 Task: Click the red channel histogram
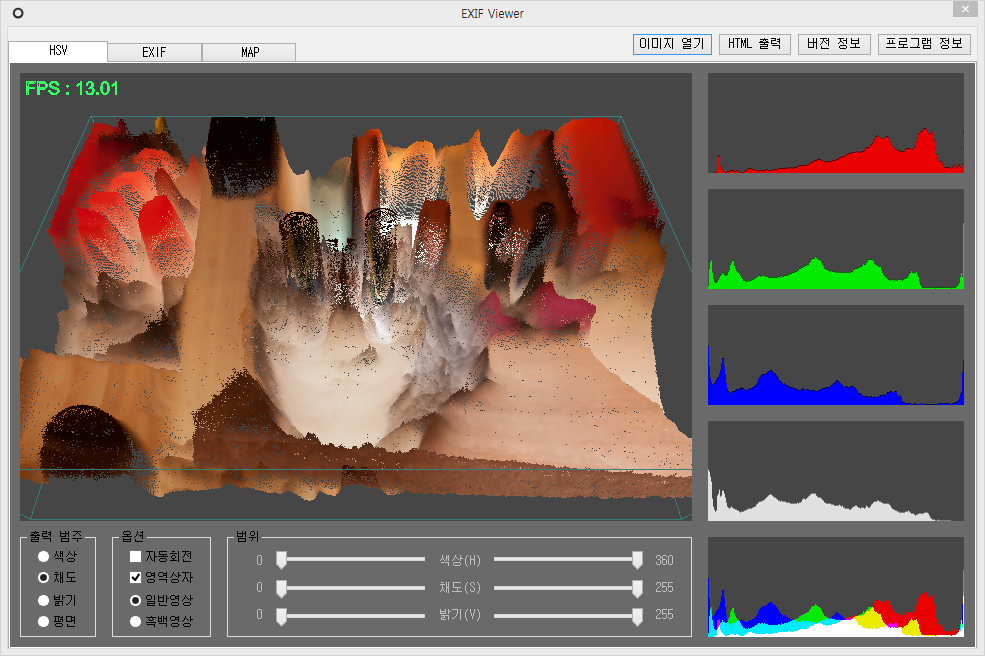tap(835, 123)
